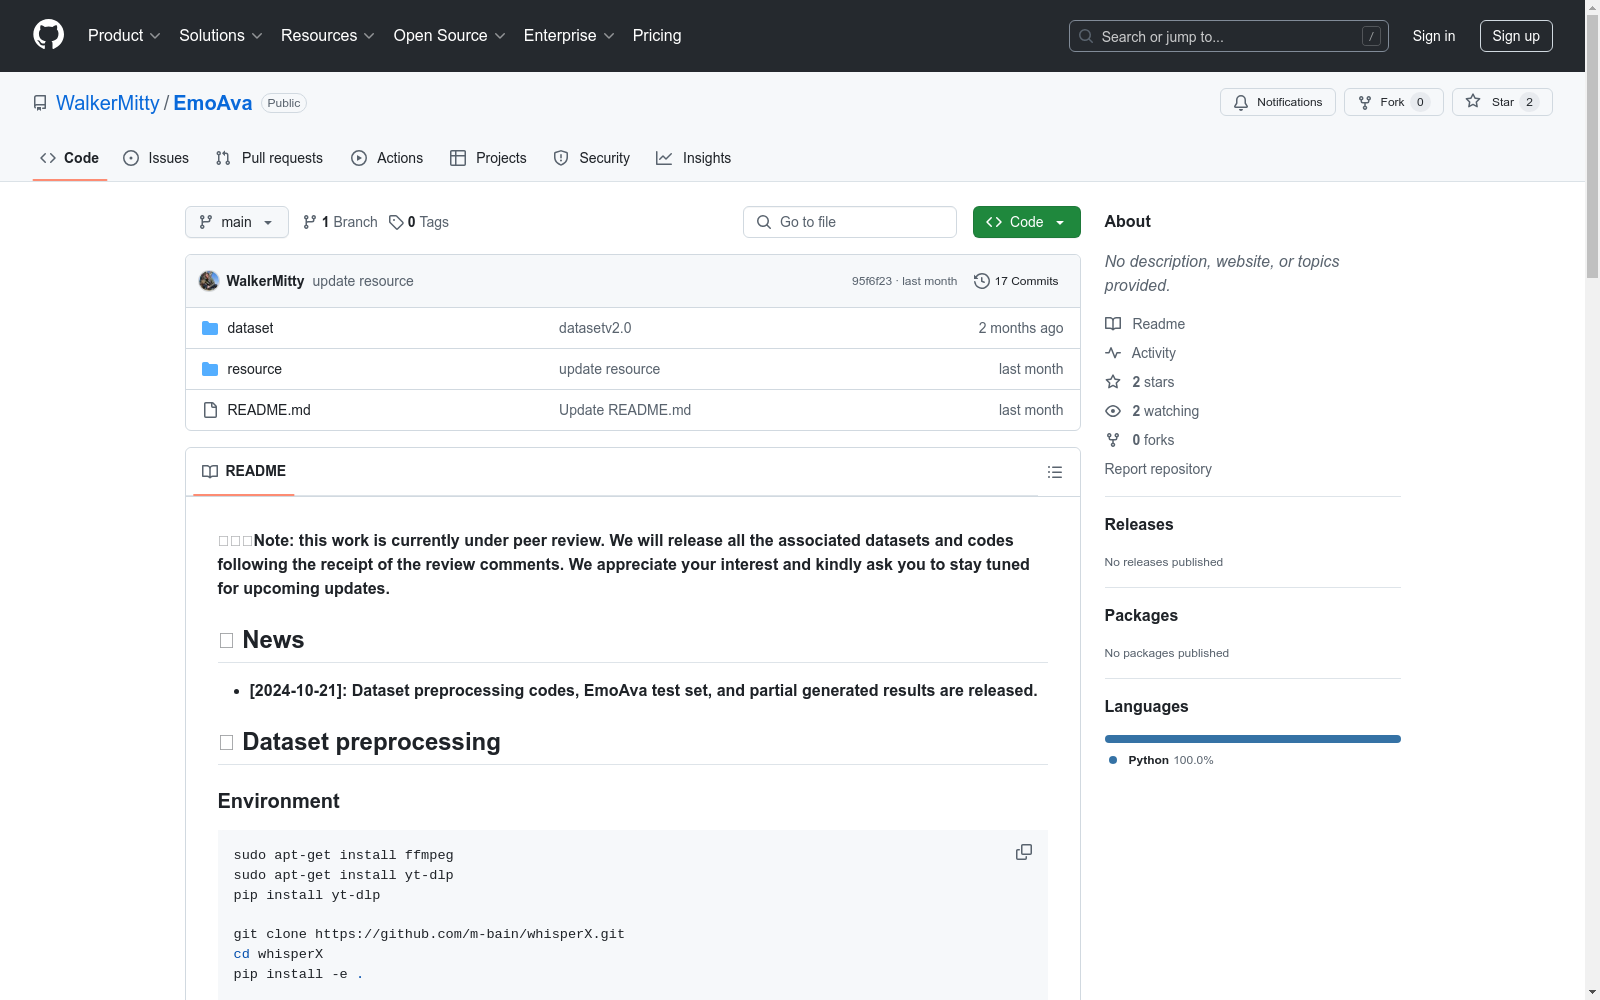Expand the Enterprise menu

569,35
